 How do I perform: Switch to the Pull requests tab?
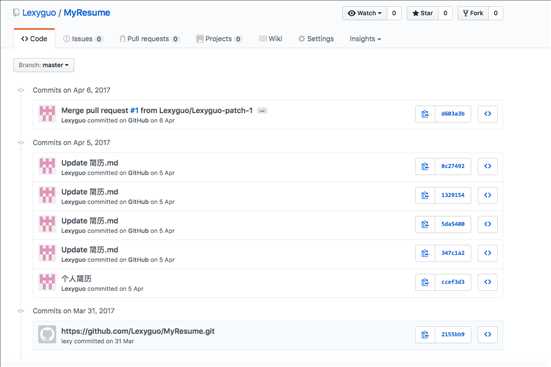149,39
